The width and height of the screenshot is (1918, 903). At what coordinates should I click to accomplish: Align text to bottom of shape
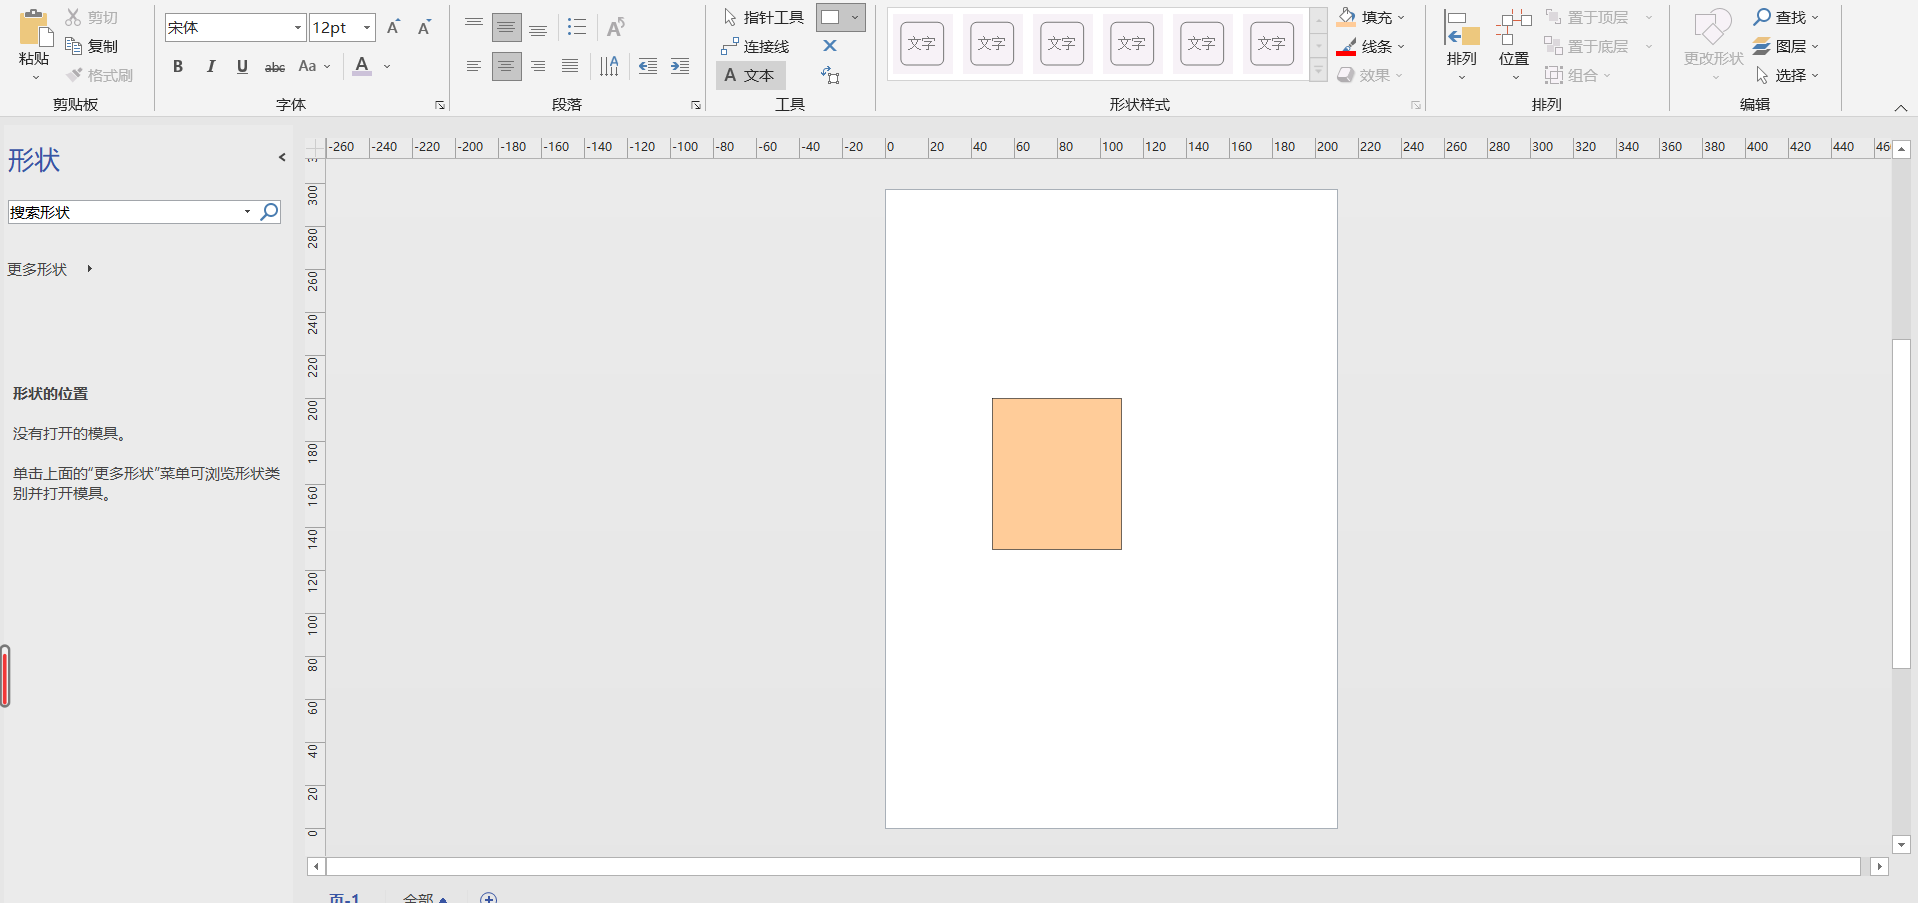[x=538, y=27]
